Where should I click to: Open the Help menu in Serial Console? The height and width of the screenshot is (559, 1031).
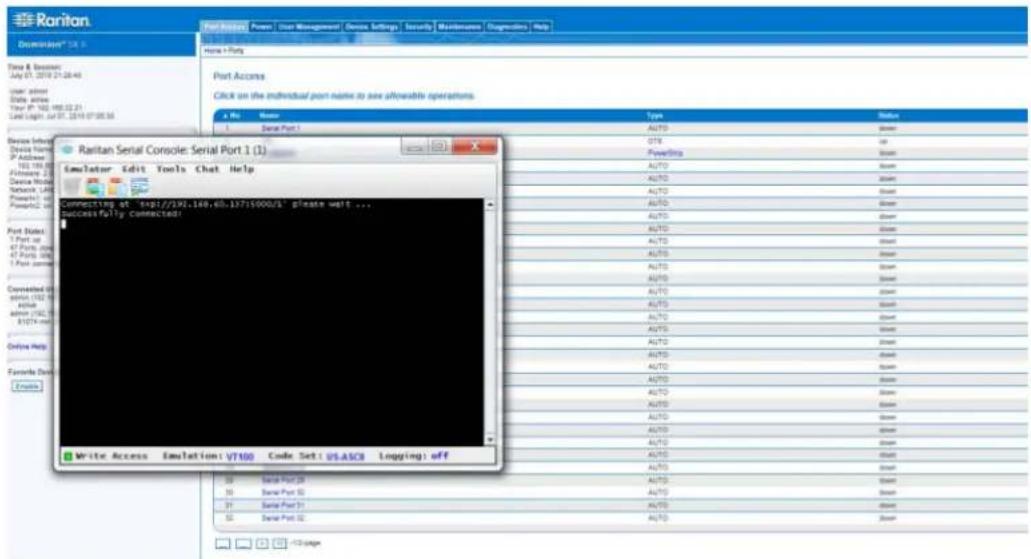241,169
